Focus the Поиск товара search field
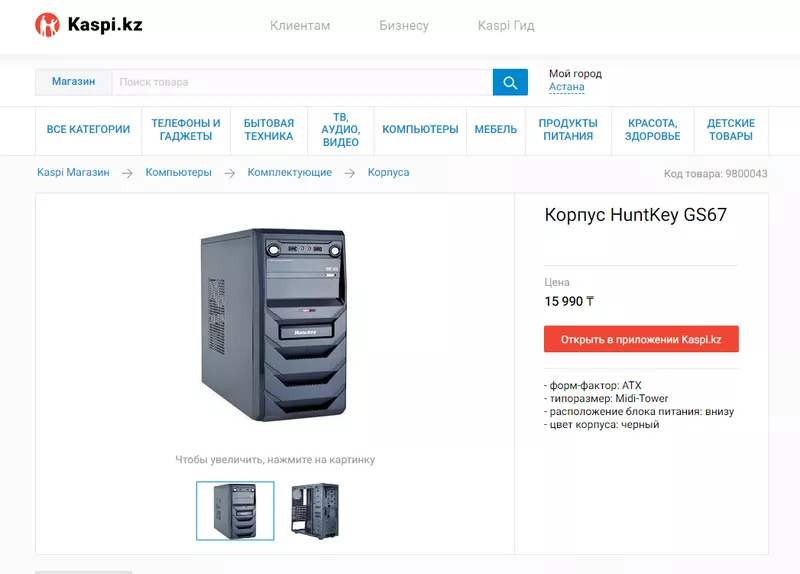The image size is (800, 574). (303, 82)
